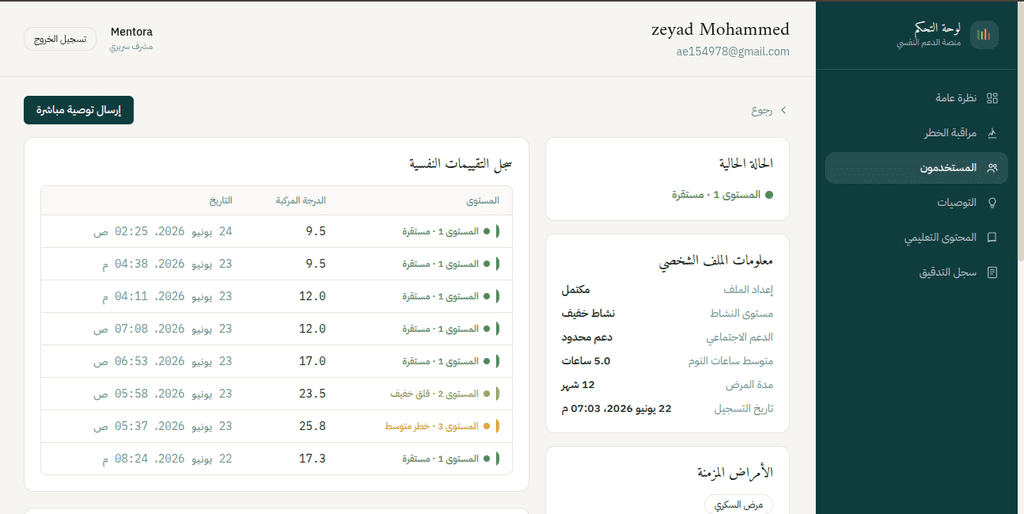Click نشاط خفيف activity value
The image size is (1024, 514).
588,313
